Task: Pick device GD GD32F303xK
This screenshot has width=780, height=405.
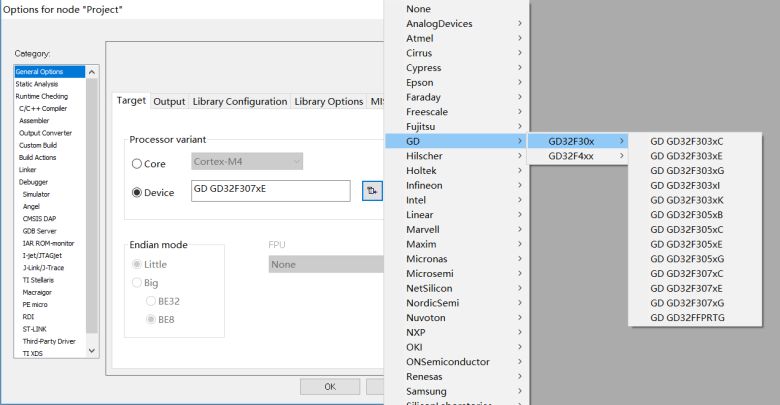Action: coord(695,200)
